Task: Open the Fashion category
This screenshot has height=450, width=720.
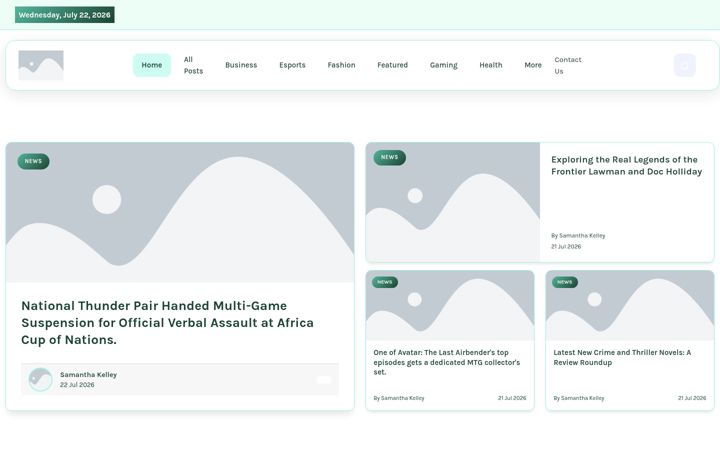Action: click(341, 65)
